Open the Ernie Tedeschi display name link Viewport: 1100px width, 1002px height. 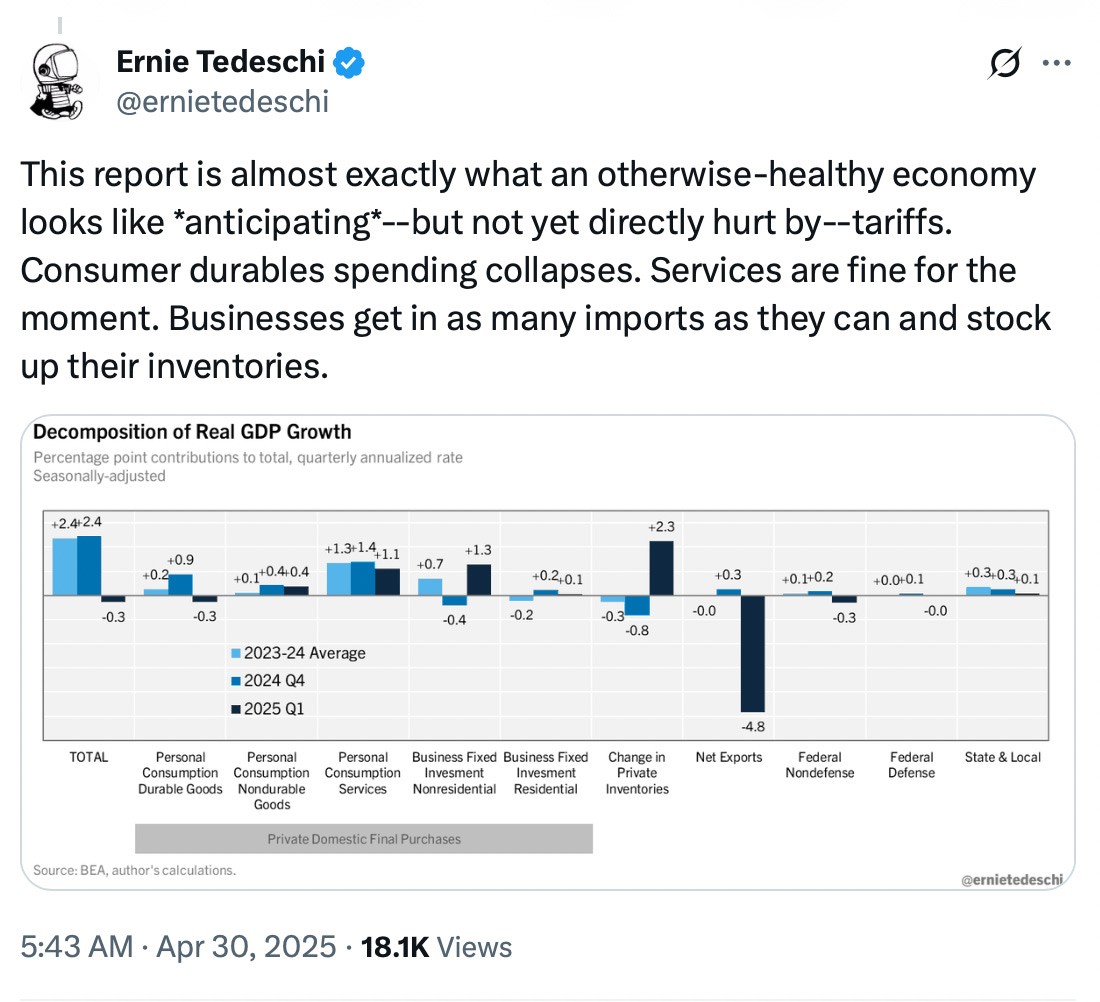pyautogui.click(x=220, y=62)
